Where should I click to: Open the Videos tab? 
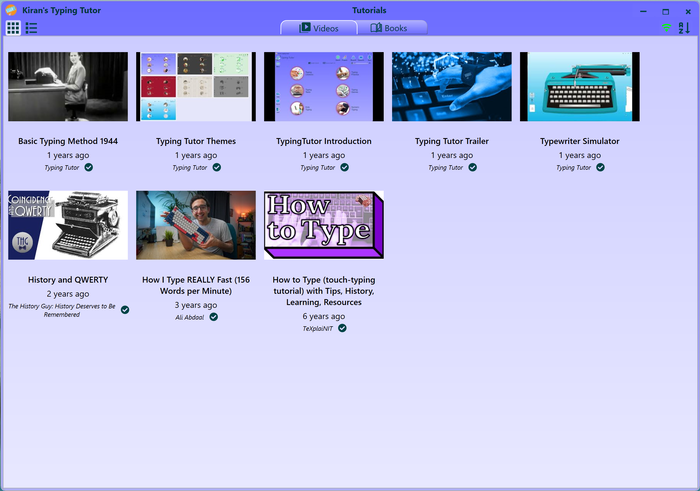pos(318,28)
